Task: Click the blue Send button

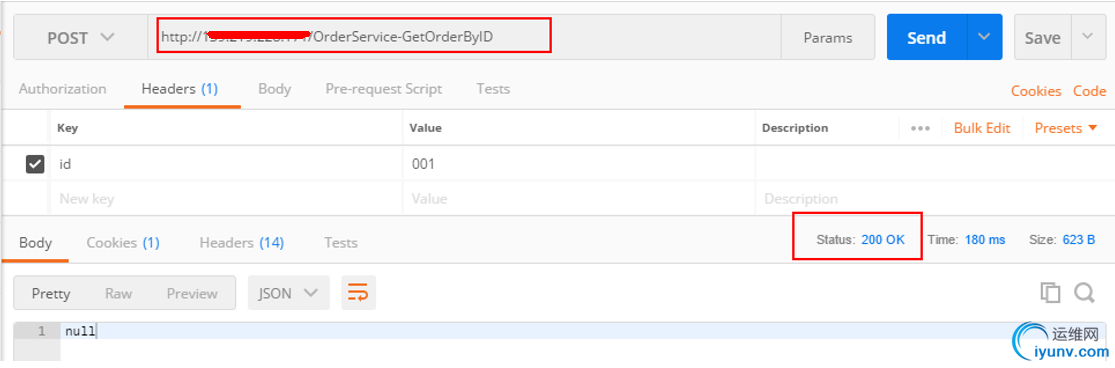Action: [x=927, y=37]
